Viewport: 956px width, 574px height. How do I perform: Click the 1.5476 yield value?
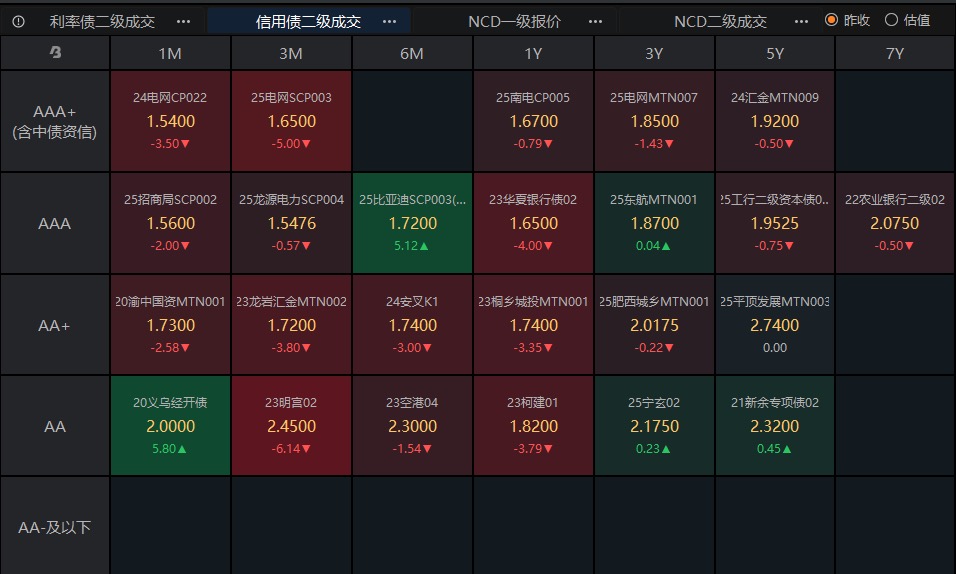tap(291, 223)
